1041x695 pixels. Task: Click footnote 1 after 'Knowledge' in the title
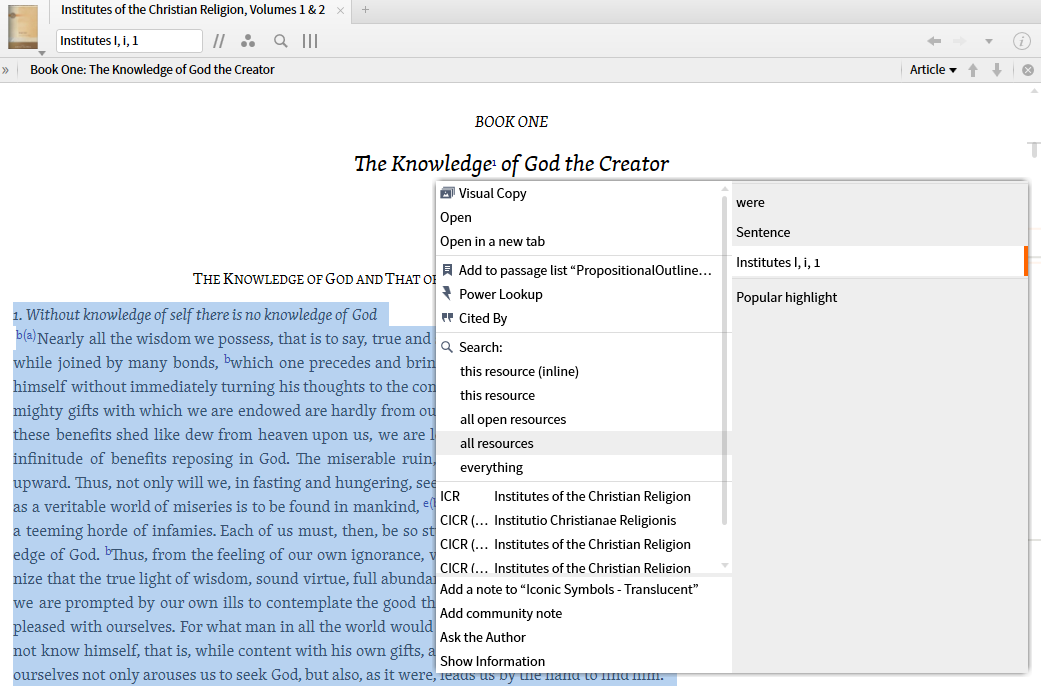(494, 162)
